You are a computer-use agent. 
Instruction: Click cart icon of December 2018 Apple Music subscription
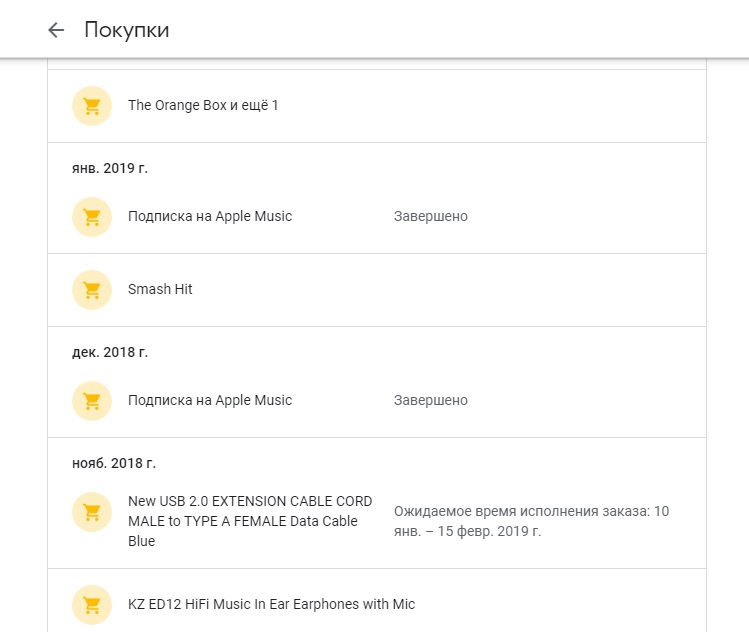[92, 401]
